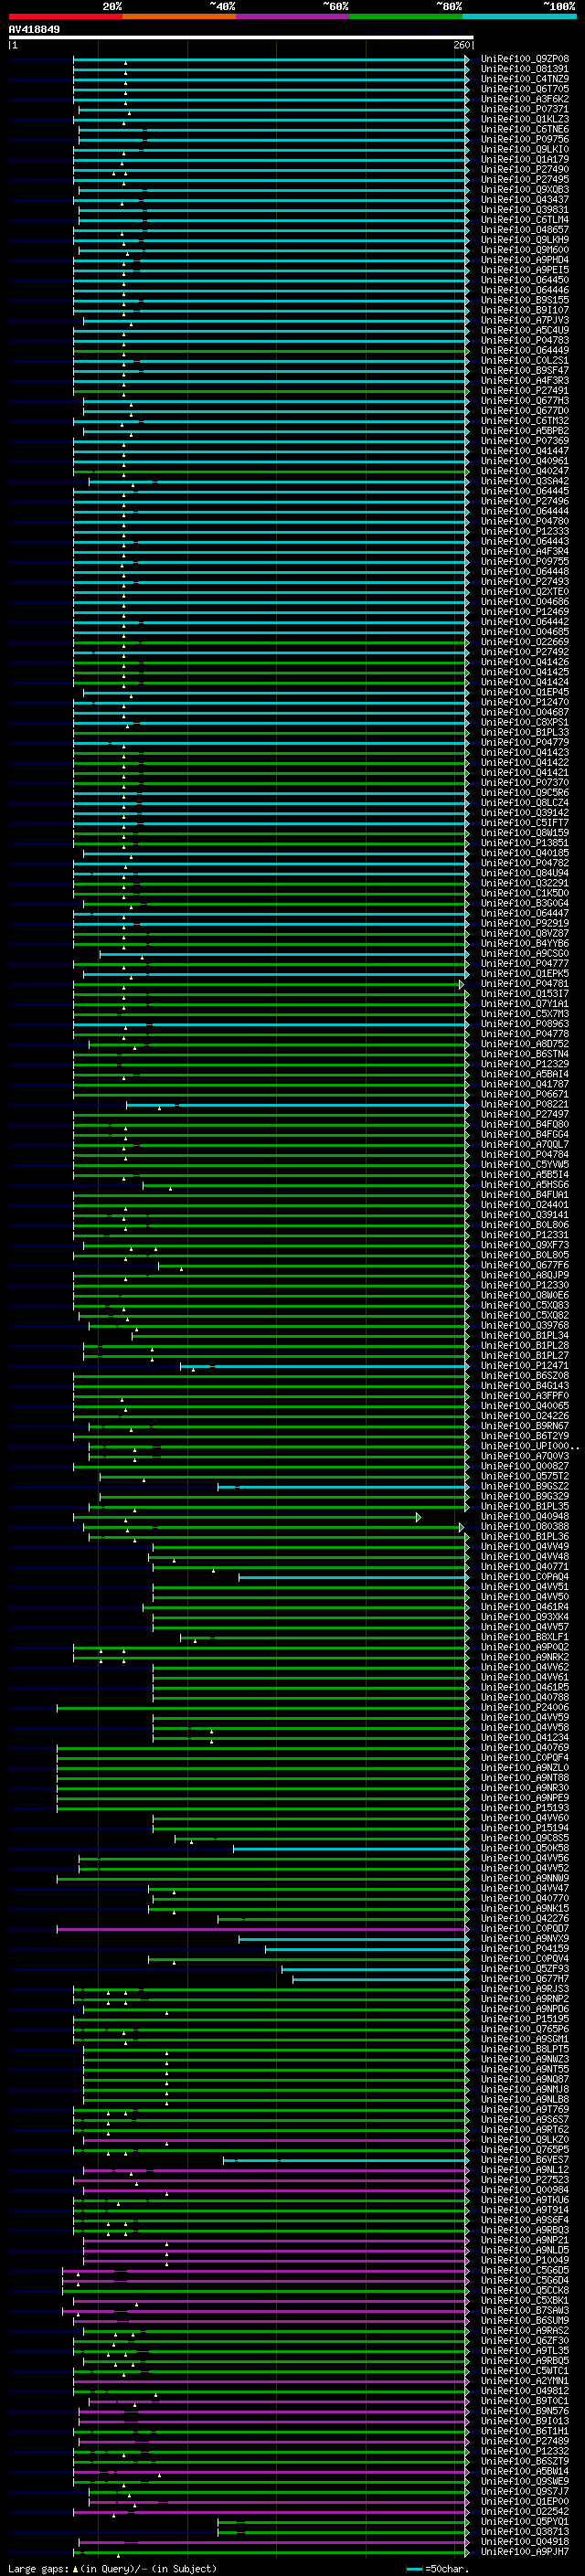Select hit label UniRef100_A7PJV3
The image size is (585, 2576).
tap(525, 320)
